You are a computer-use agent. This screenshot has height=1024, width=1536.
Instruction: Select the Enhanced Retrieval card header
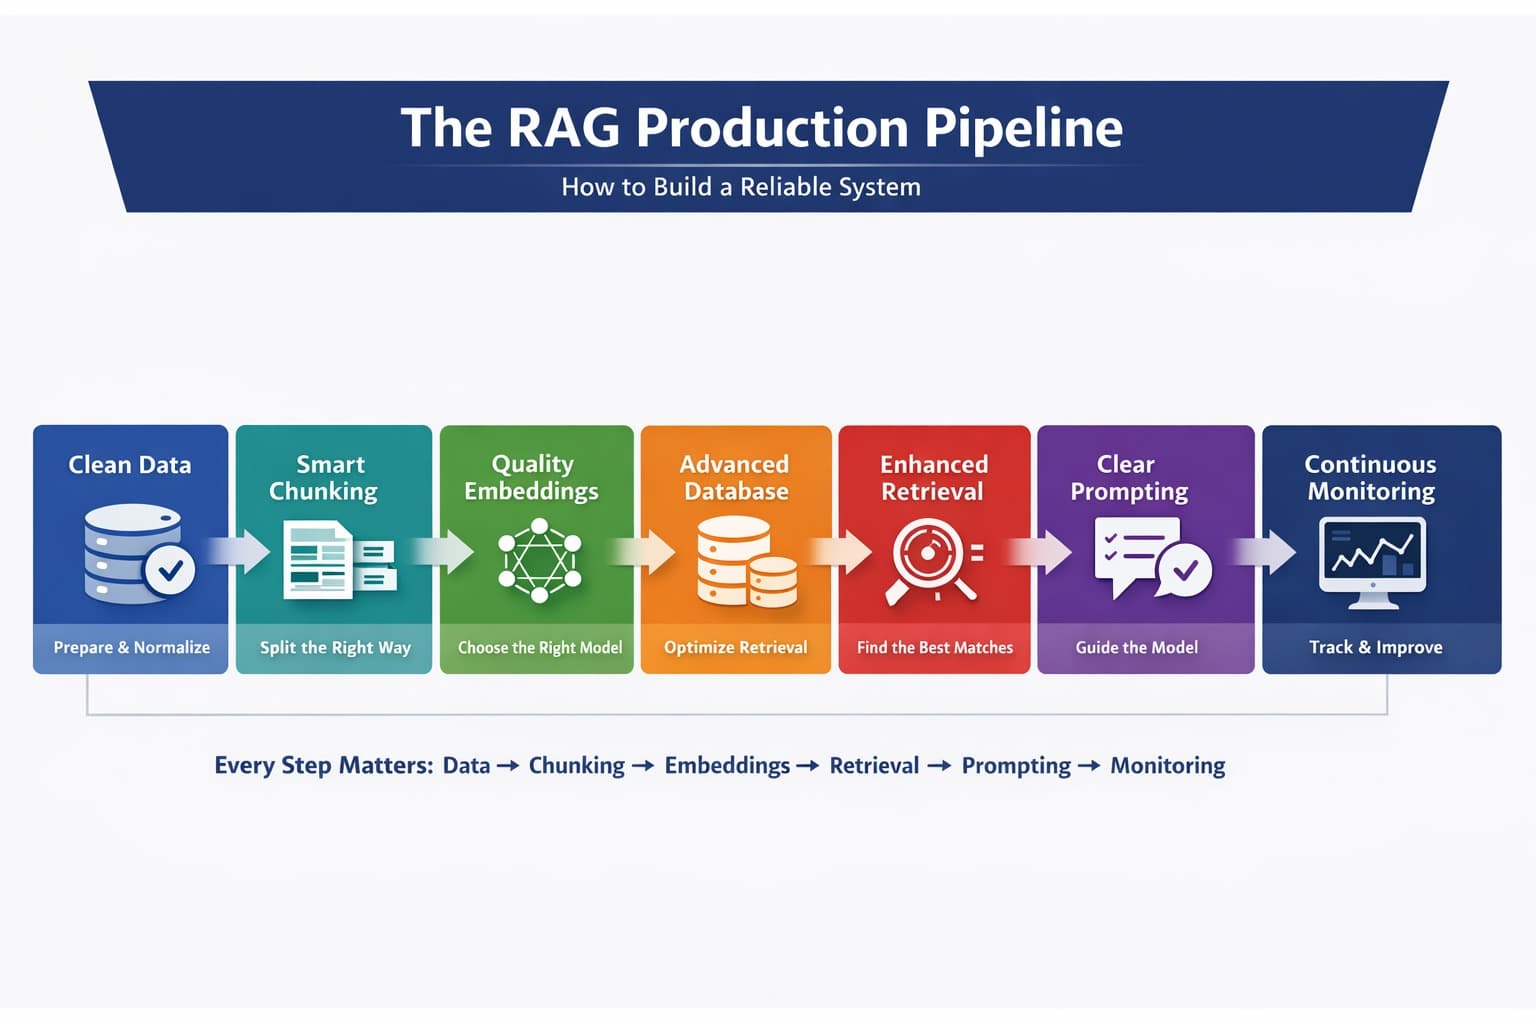click(x=933, y=477)
